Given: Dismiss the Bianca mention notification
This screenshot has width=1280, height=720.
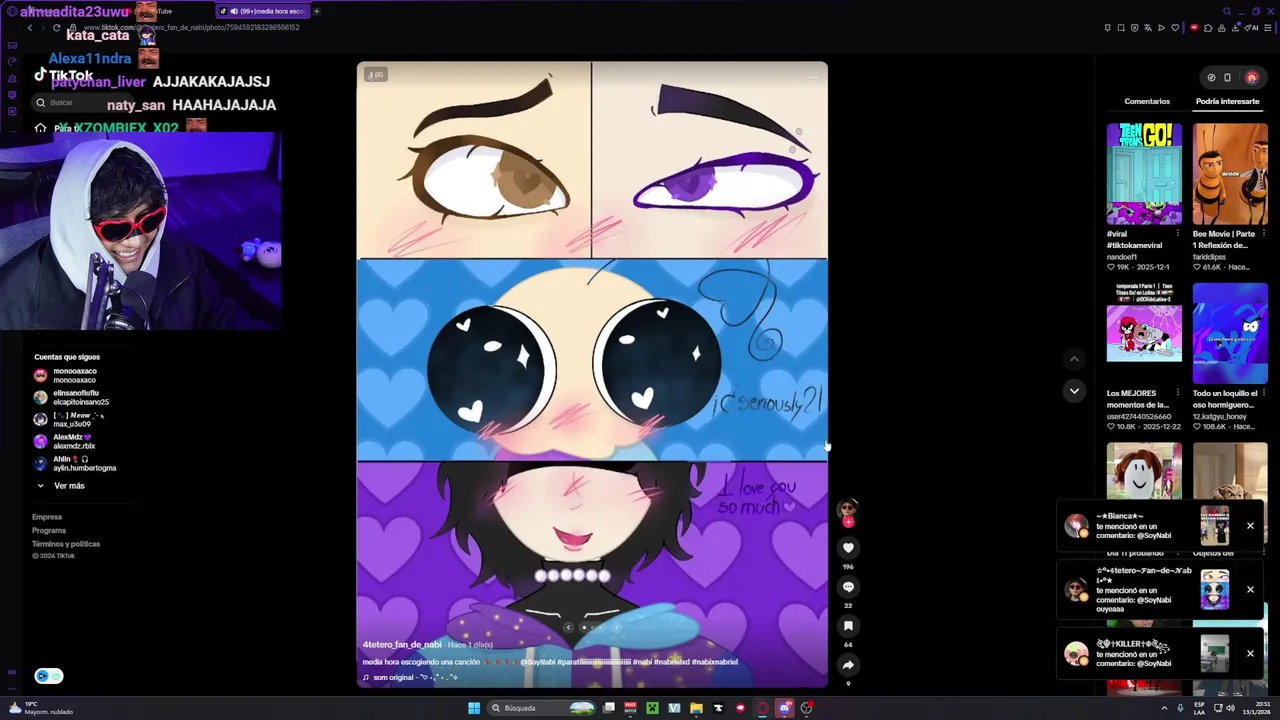Looking at the screenshot, I should pyautogui.click(x=1250, y=526).
